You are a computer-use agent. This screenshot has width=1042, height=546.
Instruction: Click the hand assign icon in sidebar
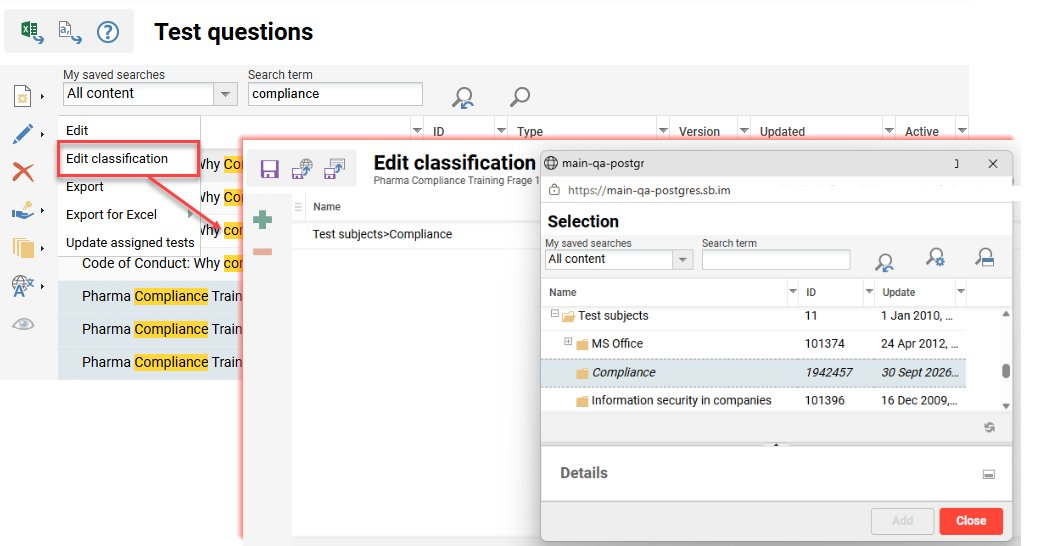[23, 210]
